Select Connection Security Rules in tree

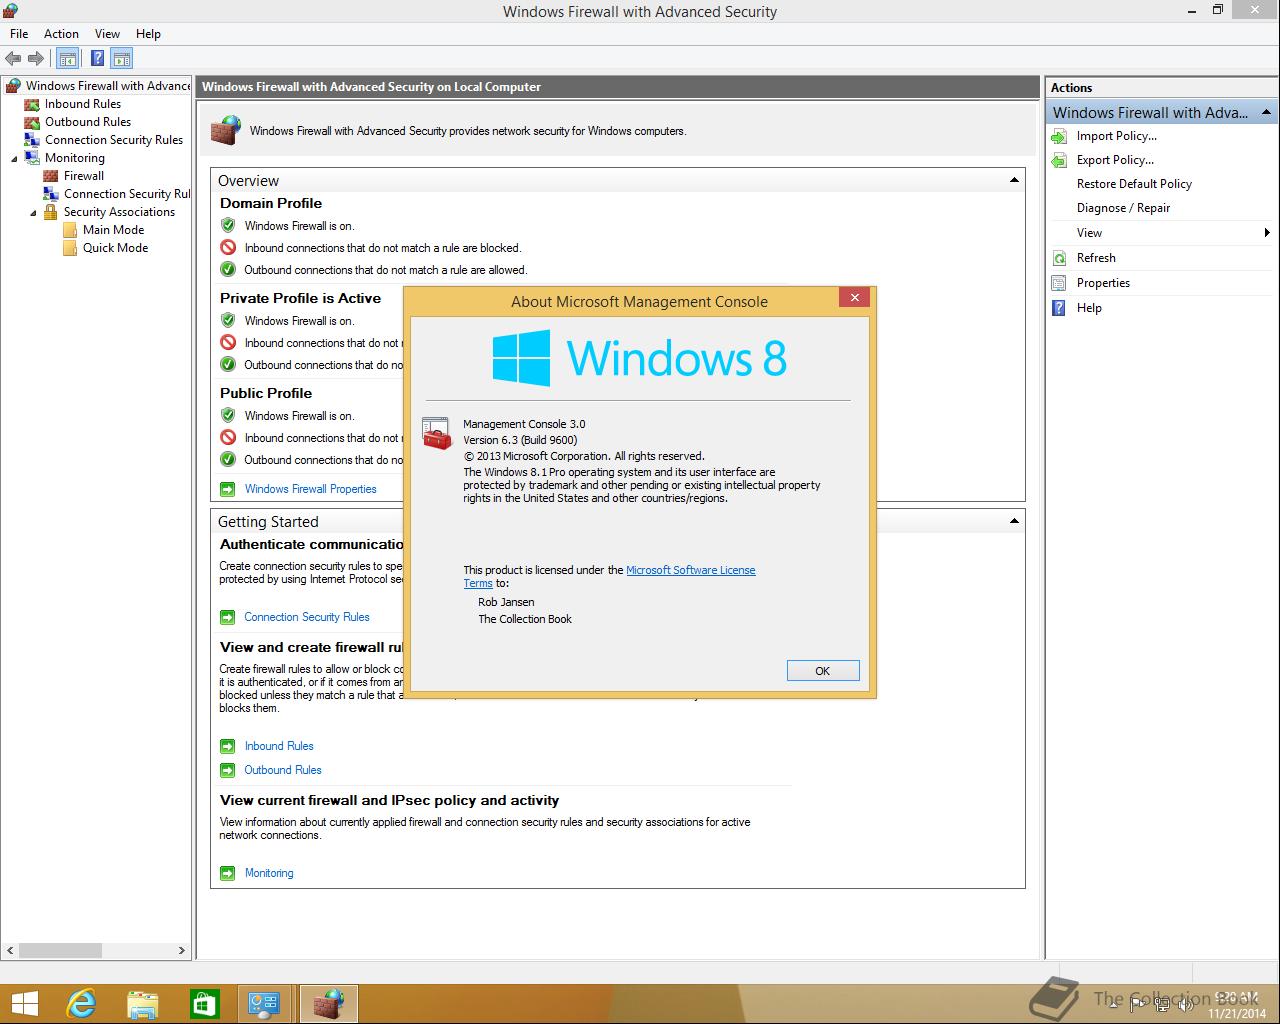[114, 140]
